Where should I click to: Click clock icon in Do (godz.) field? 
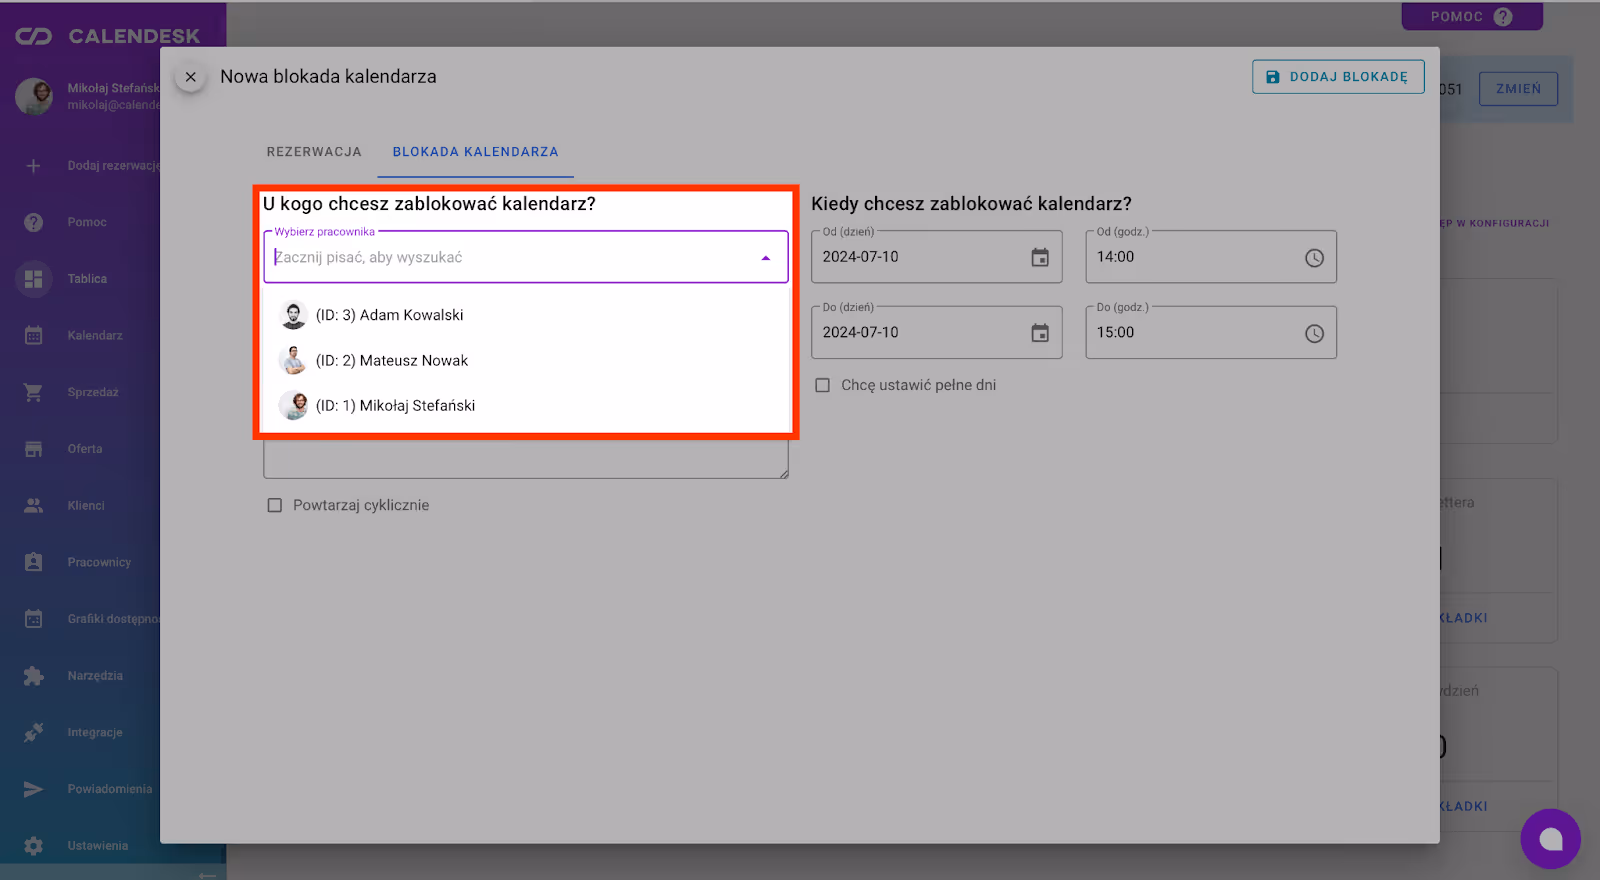point(1314,333)
